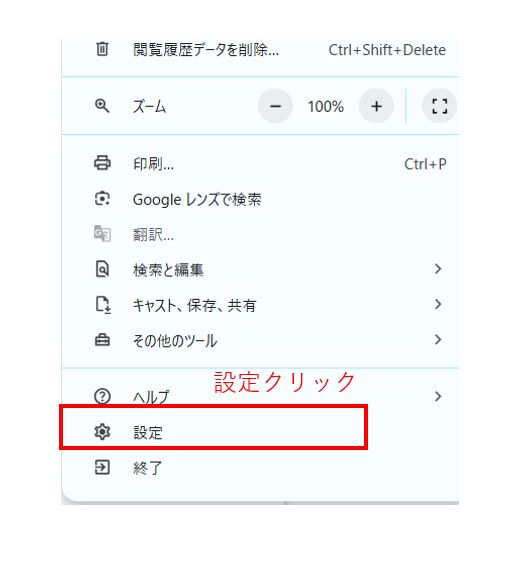Click the 100% zoom level value
525x582 pixels.
point(326,107)
